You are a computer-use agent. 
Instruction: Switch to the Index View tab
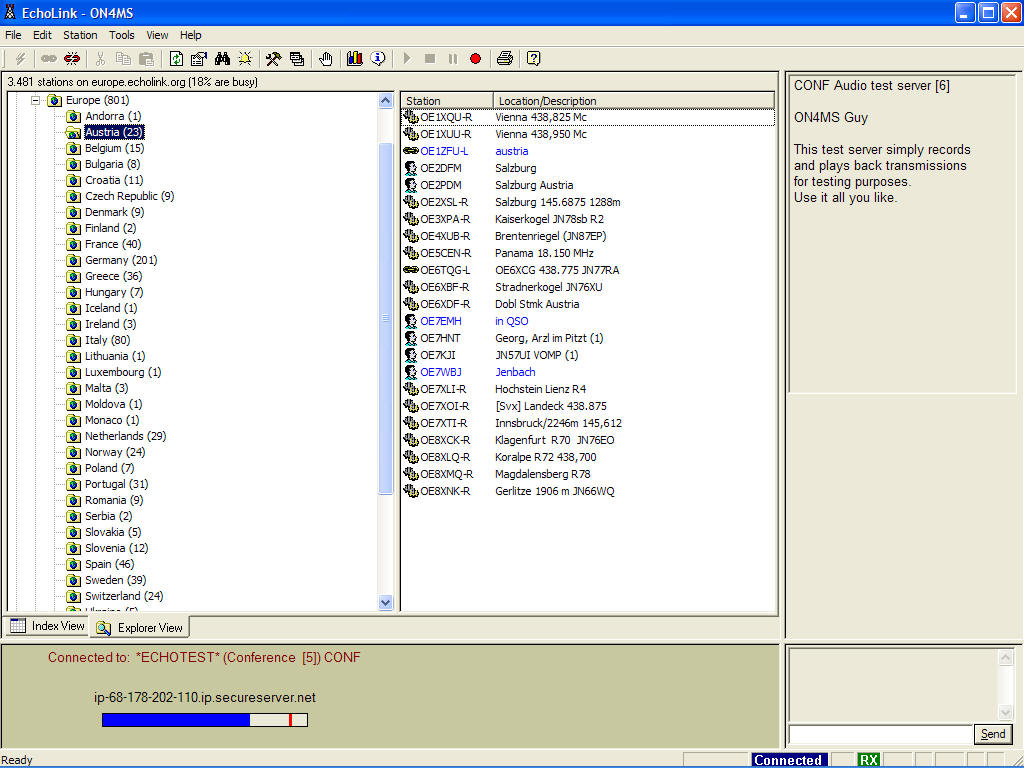(x=48, y=626)
